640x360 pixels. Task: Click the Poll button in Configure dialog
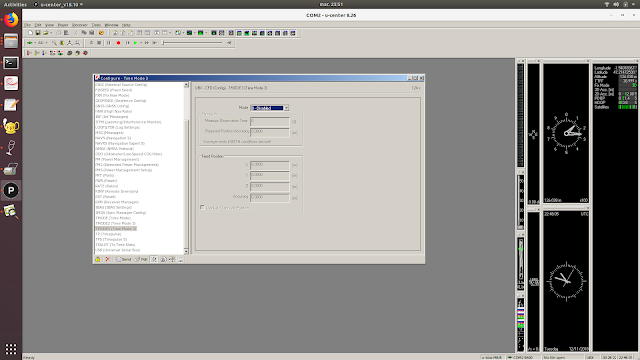[141, 259]
